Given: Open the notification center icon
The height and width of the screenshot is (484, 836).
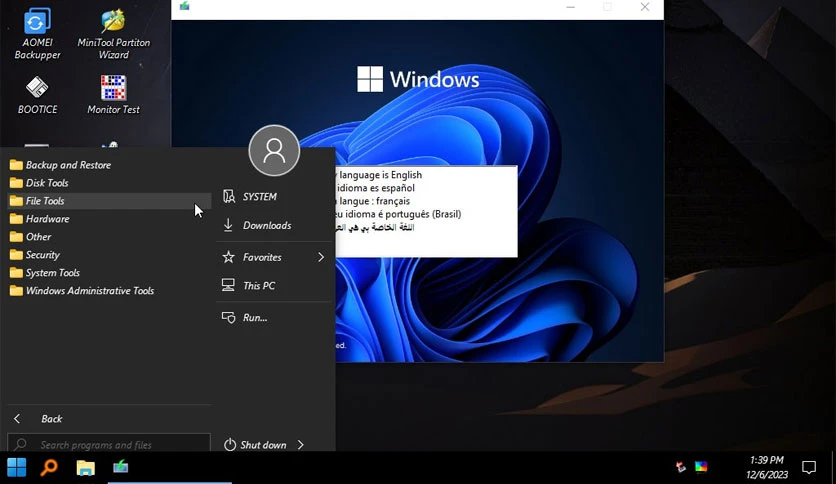Looking at the screenshot, I should coord(809,467).
